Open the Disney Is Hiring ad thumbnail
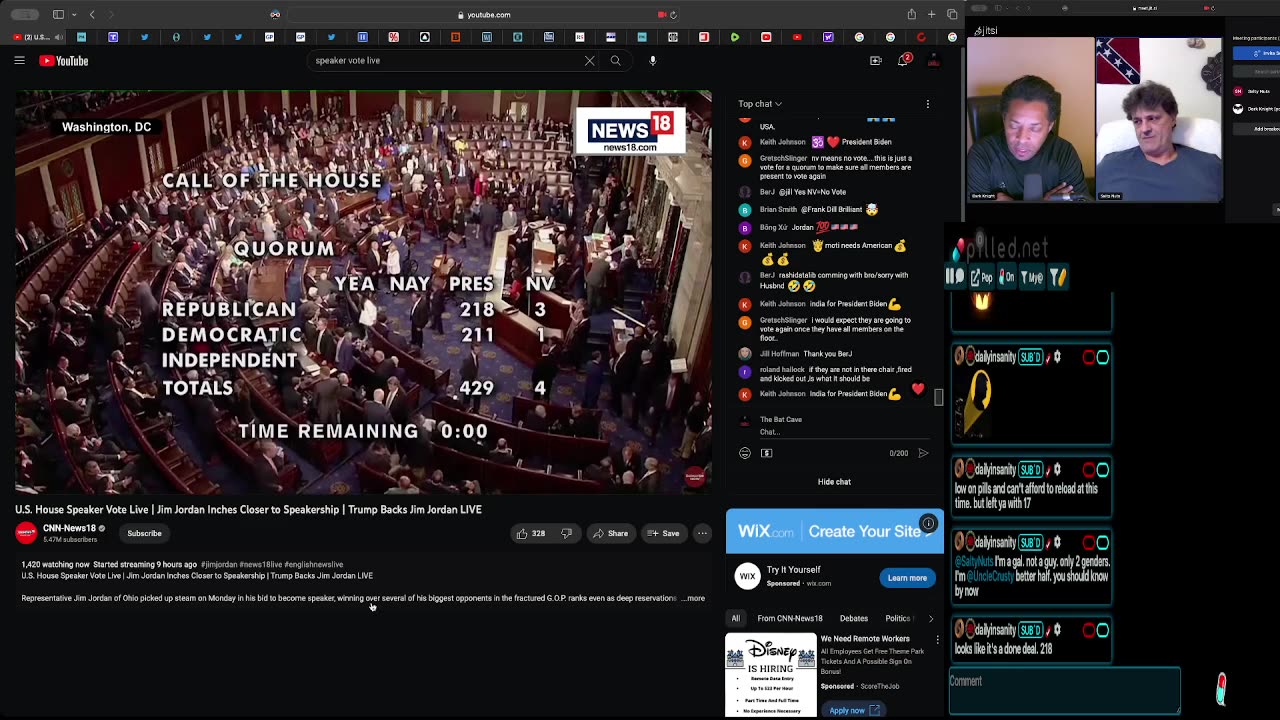This screenshot has height=720, width=1280. pyautogui.click(x=770, y=675)
